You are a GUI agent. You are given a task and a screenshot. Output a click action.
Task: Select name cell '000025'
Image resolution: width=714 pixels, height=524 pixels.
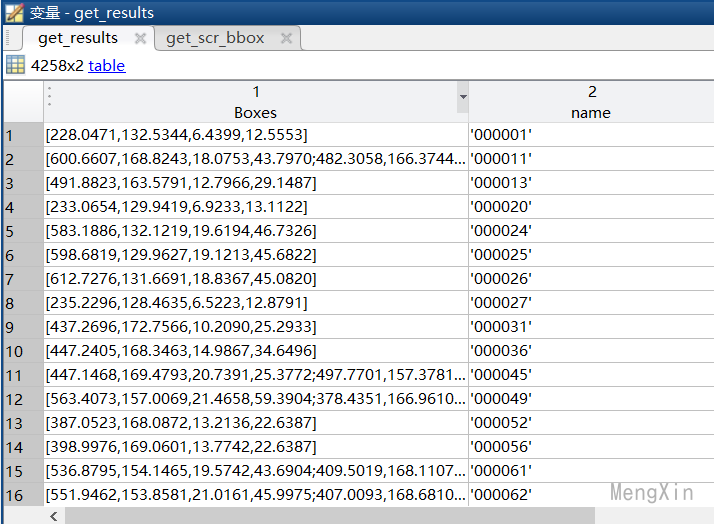(592, 255)
